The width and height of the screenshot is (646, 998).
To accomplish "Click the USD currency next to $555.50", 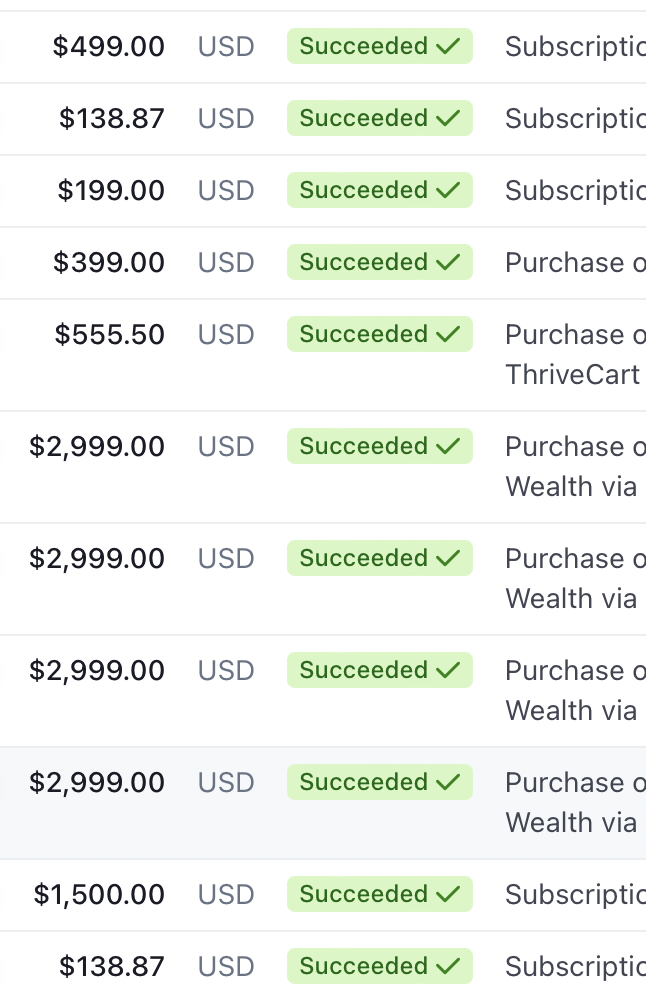I will click(226, 334).
